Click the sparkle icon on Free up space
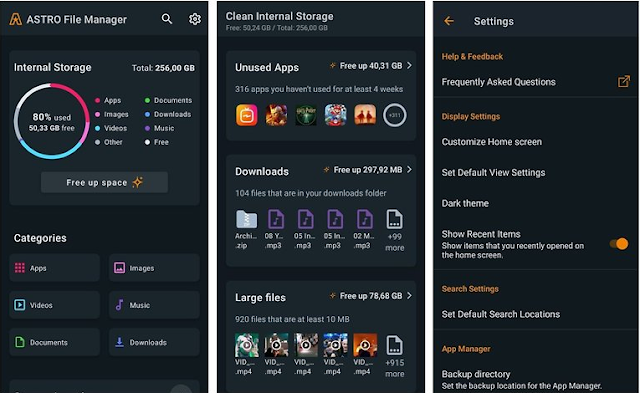This screenshot has width=640, height=393. (138, 182)
